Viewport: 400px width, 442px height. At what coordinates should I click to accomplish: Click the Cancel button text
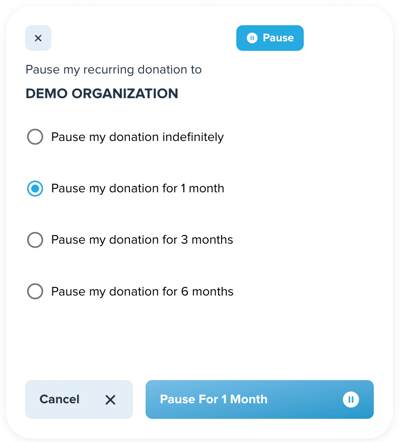coord(59,399)
